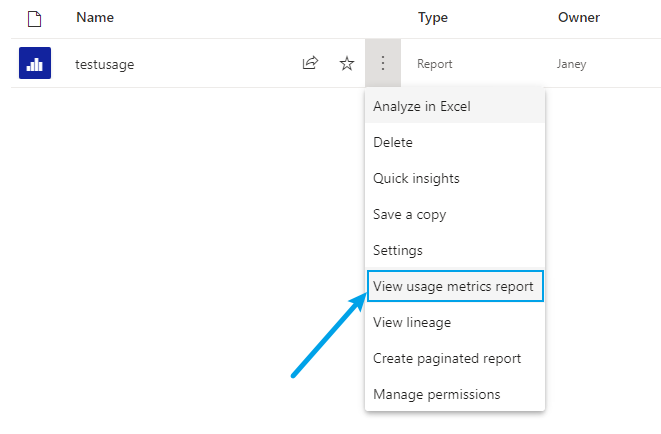Click the 'Janey' owner cell
The width and height of the screenshot is (661, 434).
(x=571, y=64)
